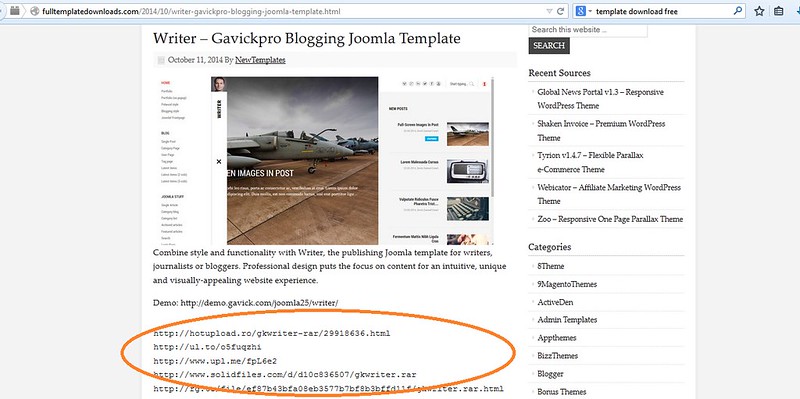The height and width of the screenshot is (399, 800).
Task: Open 'Webicator – Affiliate Marketing WordPress Theme' link
Action: (x=609, y=194)
